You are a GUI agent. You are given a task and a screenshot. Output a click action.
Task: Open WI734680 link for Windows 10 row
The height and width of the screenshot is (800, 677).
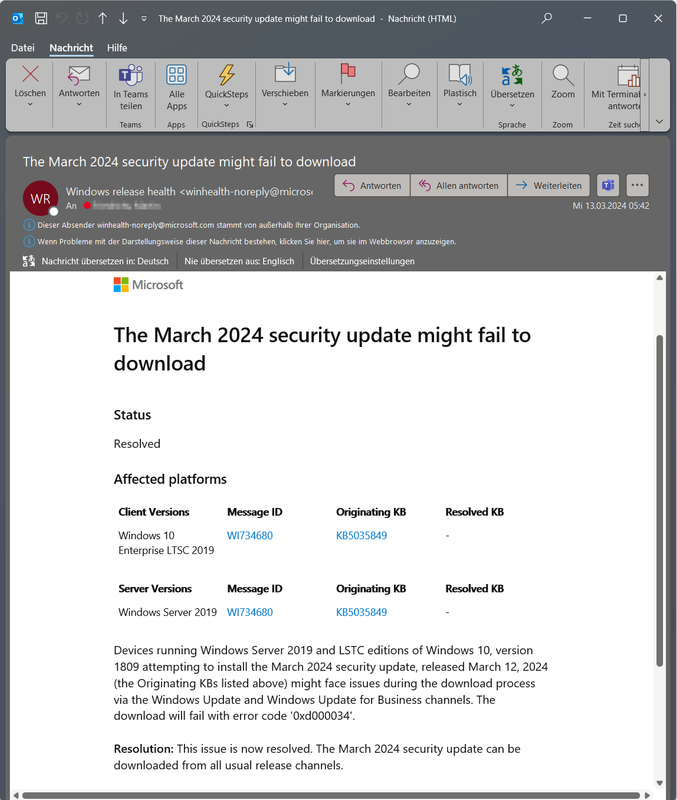coord(250,535)
